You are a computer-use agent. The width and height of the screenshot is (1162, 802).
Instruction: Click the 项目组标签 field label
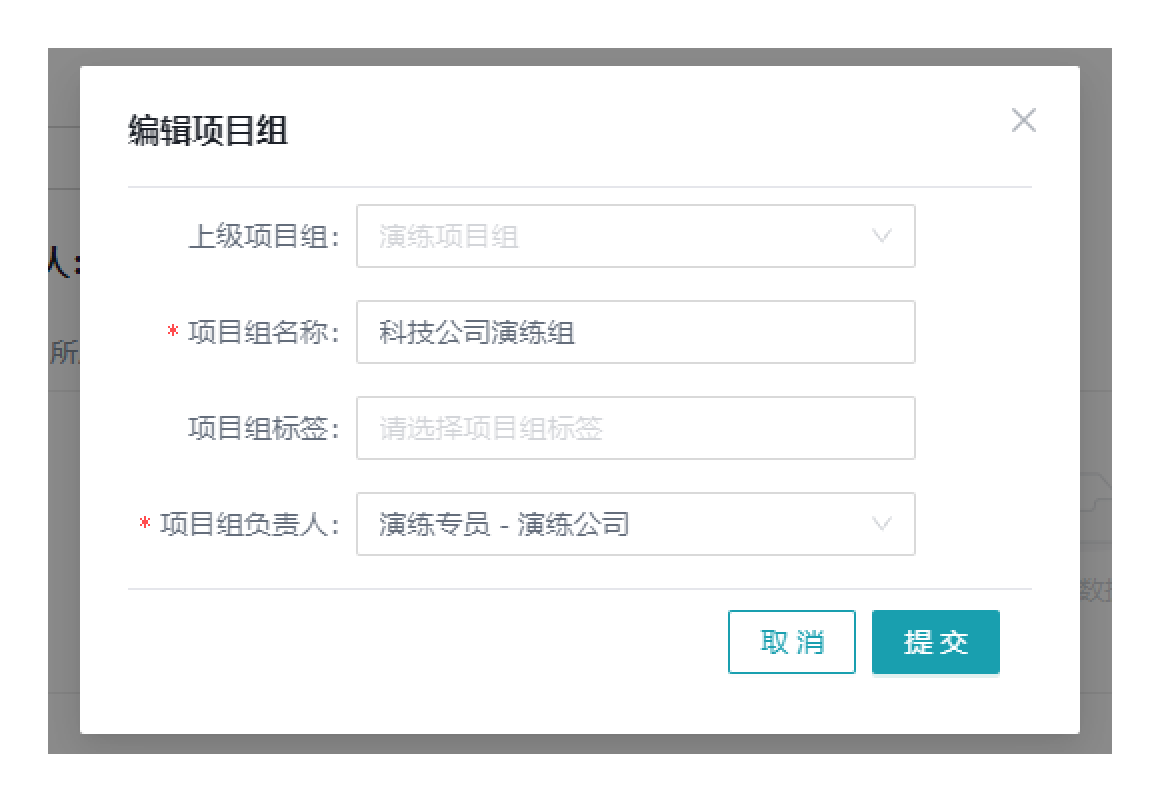pyautogui.click(x=264, y=428)
